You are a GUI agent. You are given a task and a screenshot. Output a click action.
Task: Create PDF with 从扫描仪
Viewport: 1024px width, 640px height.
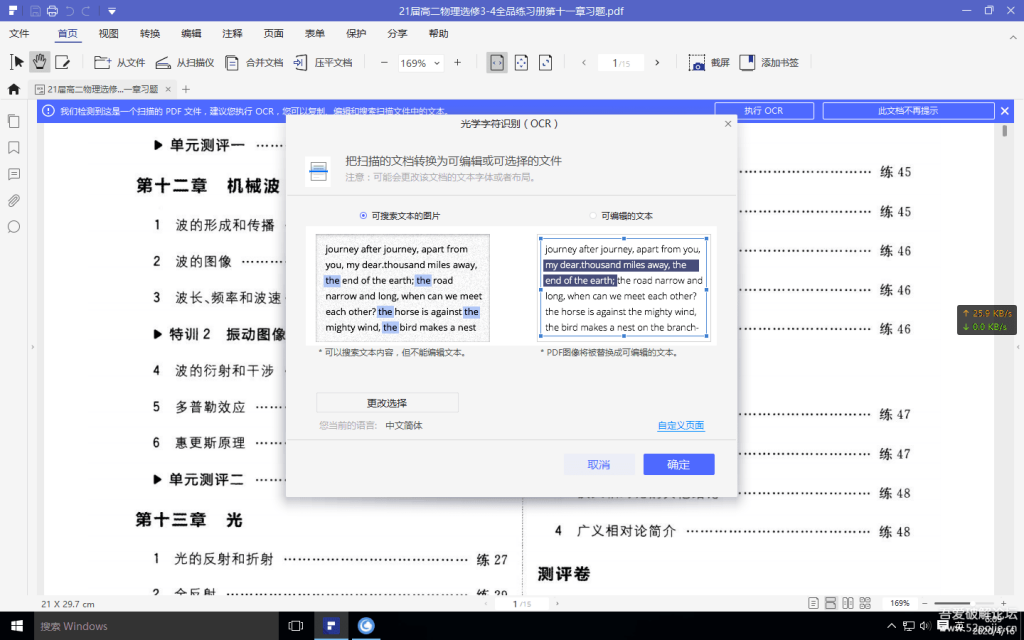point(185,63)
